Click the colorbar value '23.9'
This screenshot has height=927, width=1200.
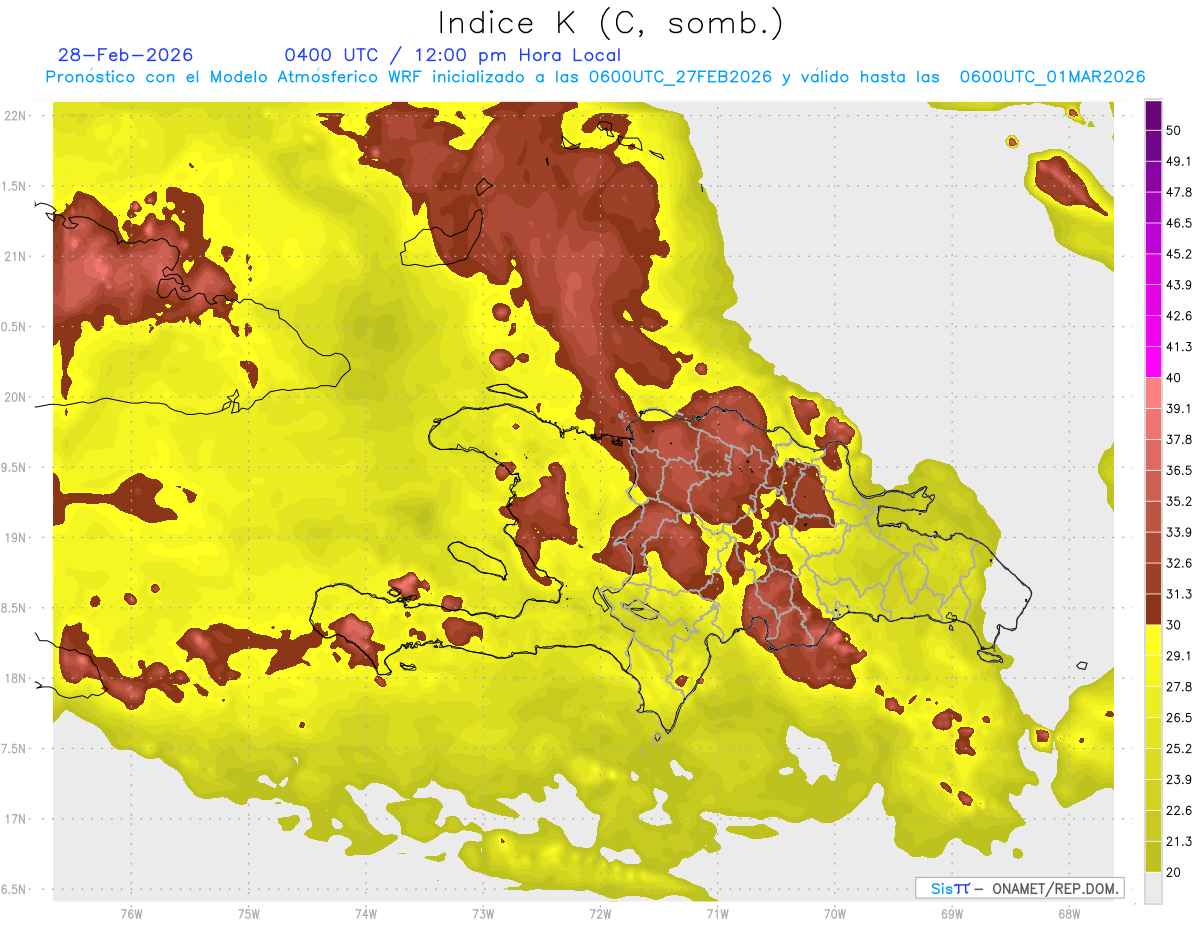click(1179, 780)
